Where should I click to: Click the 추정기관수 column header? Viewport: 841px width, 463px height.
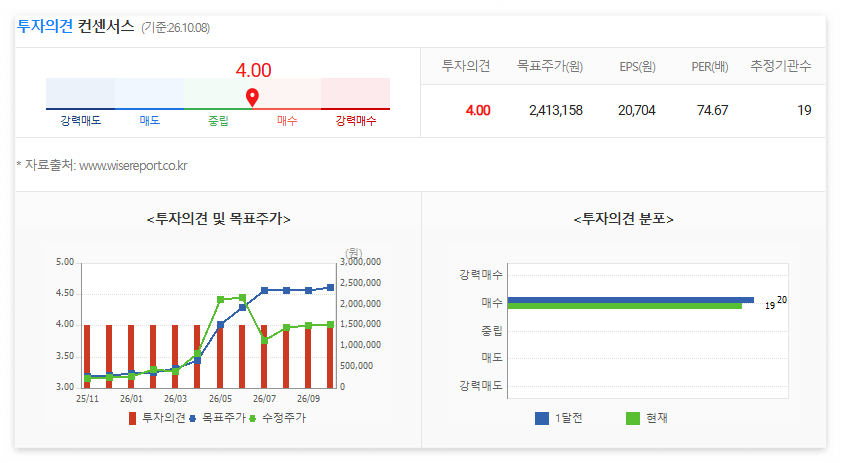780,66
